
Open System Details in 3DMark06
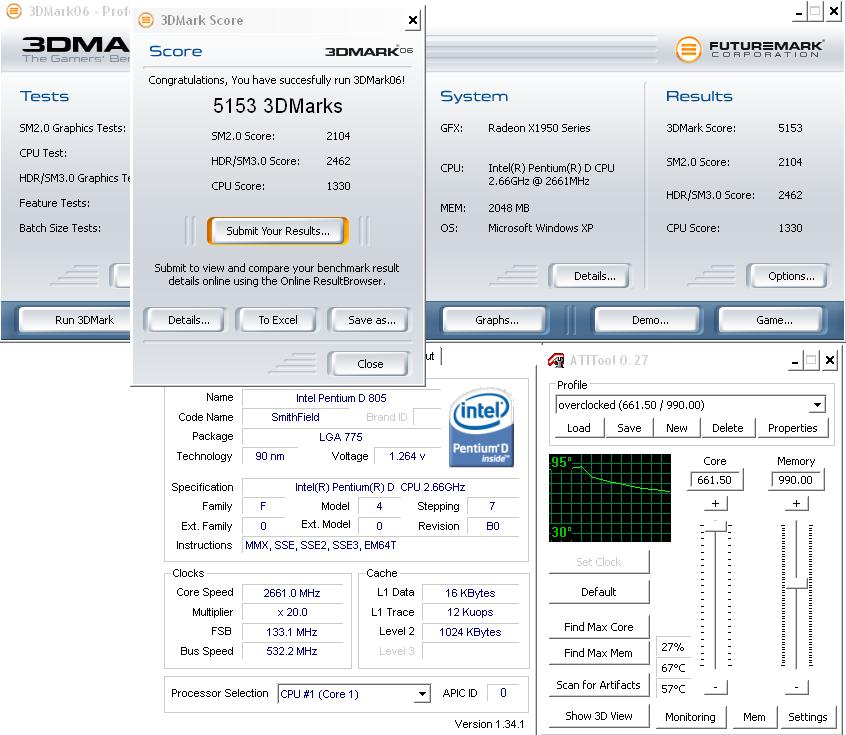594,276
